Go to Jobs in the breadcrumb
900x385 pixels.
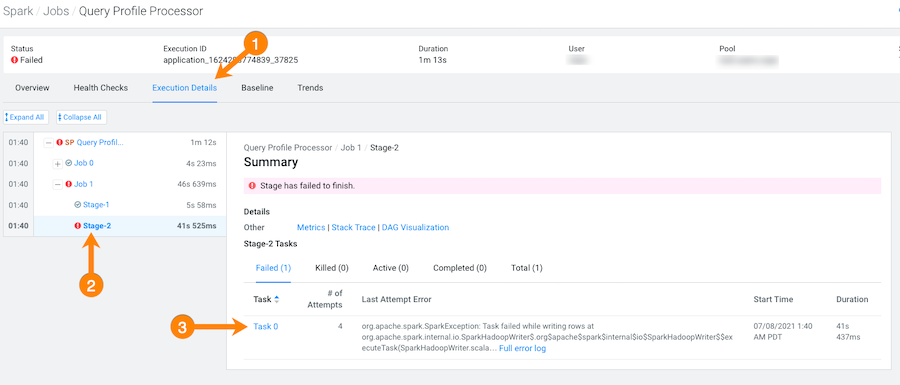pos(55,11)
